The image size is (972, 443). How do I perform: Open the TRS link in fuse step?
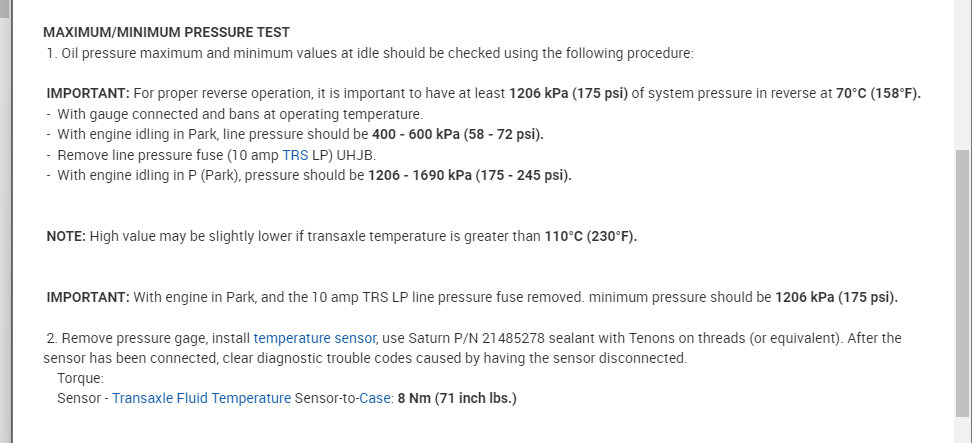click(295, 155)
